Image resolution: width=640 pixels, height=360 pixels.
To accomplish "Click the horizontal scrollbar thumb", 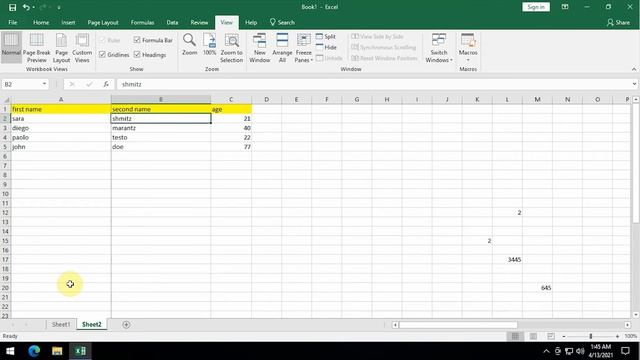I will tap(458, 325).
